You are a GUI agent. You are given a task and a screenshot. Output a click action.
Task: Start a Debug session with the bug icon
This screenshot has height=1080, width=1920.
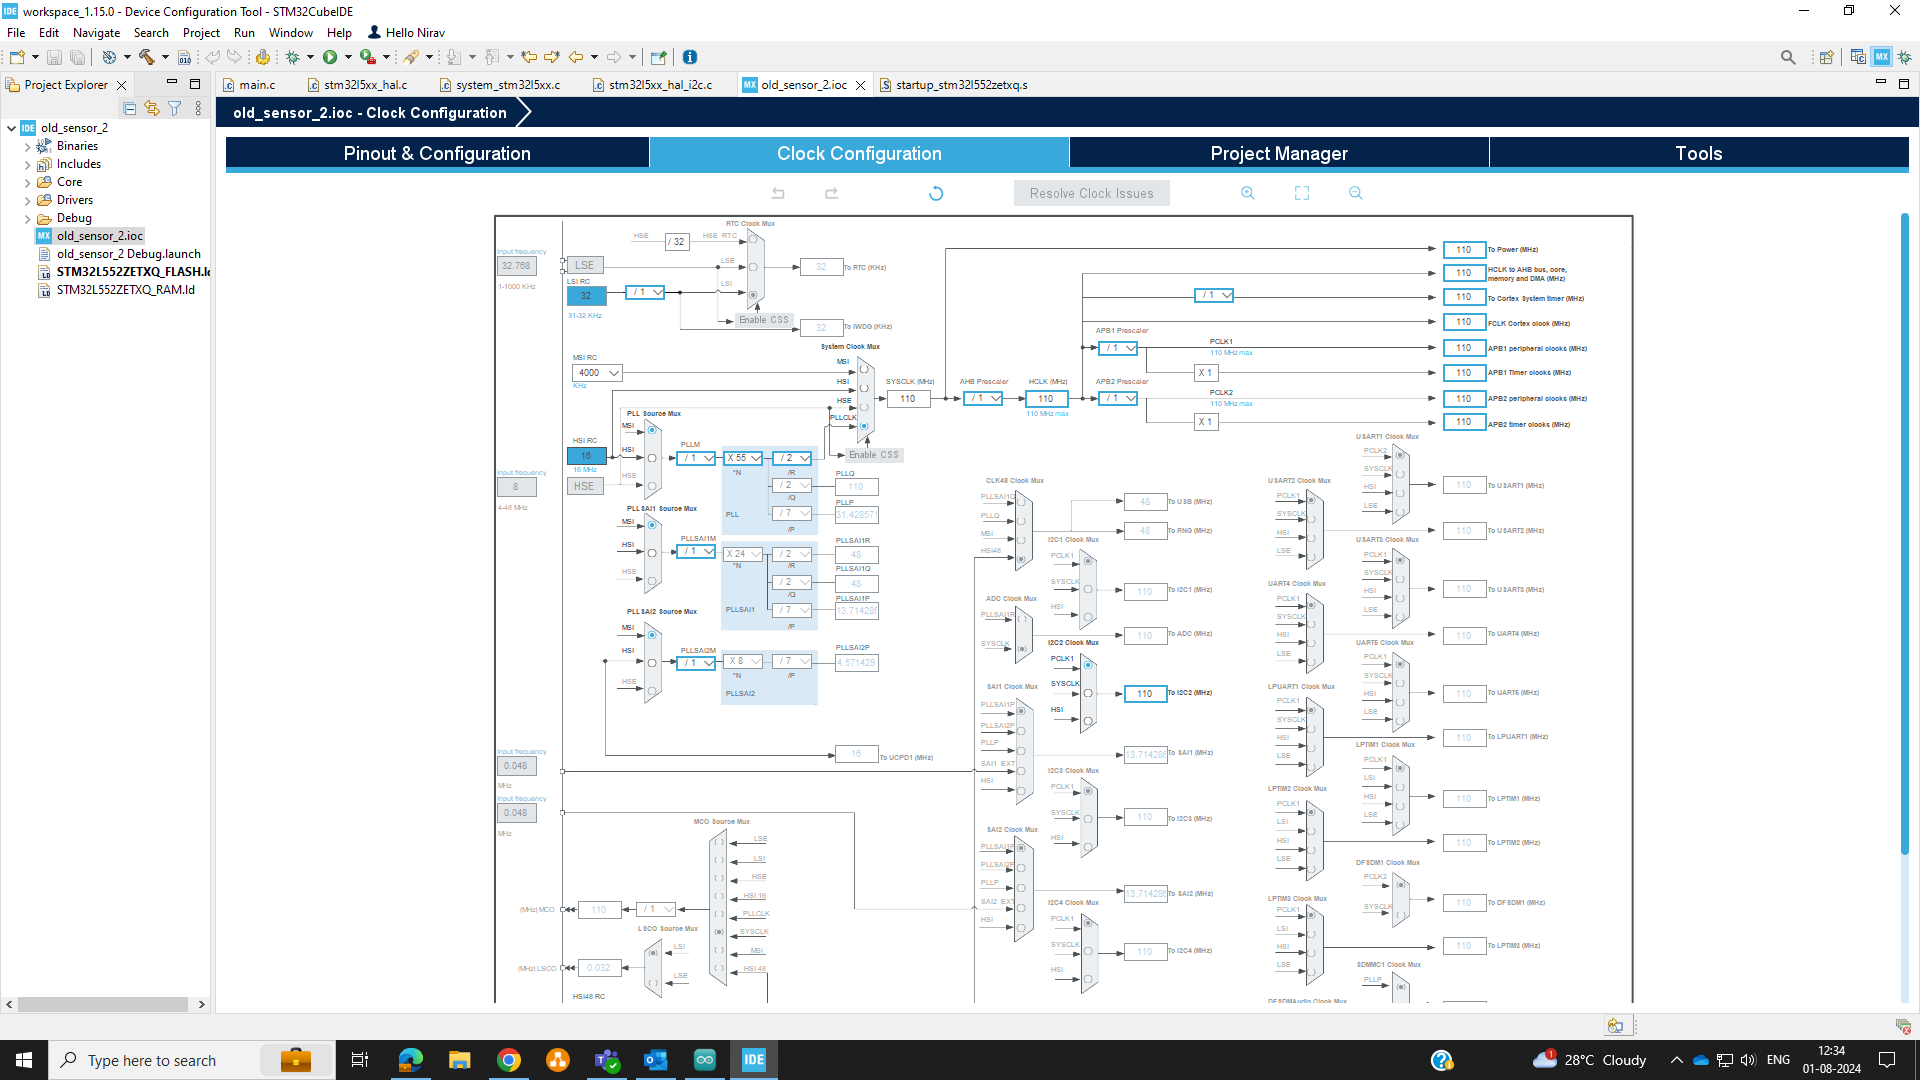[293, 57]
